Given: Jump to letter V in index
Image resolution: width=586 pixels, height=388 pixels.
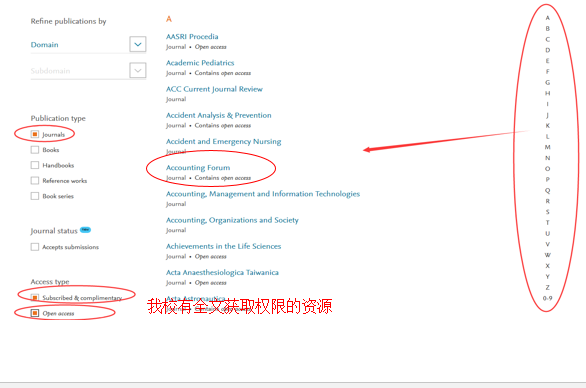Looking at the screenshot, I should [x=548, y=244].
